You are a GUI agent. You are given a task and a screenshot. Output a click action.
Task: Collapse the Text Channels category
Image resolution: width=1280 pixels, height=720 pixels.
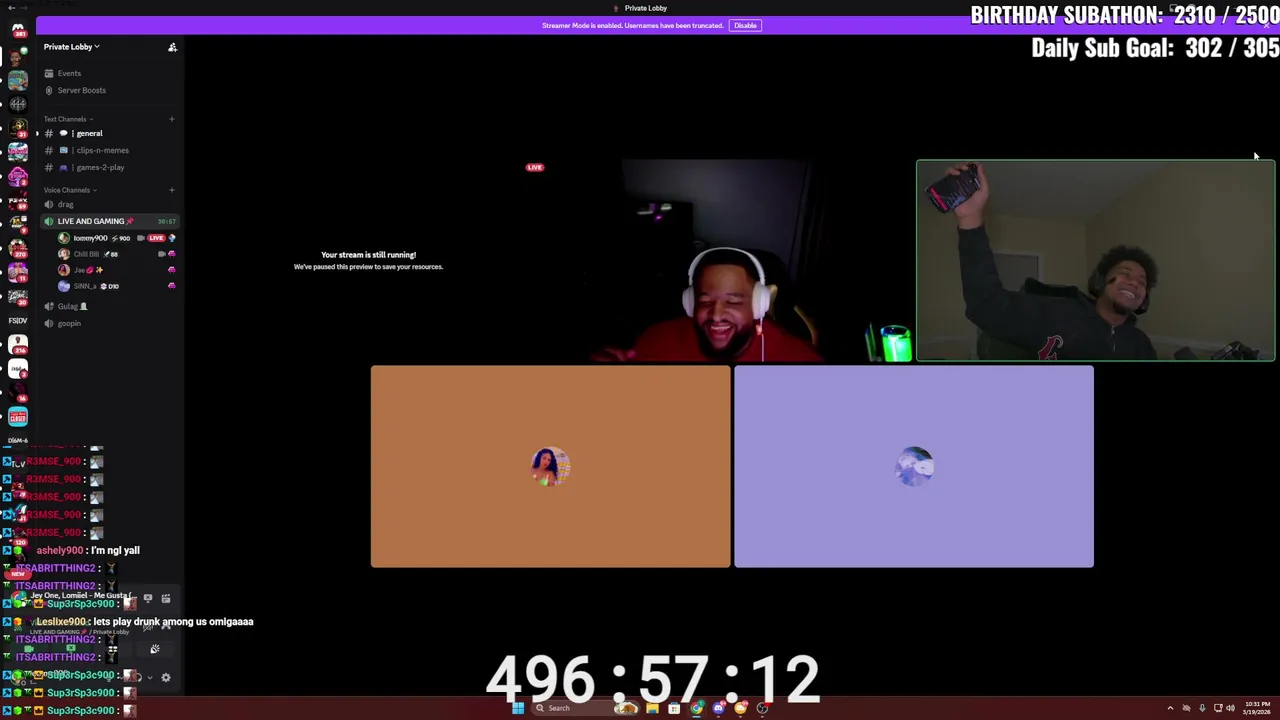[x=68, y=119]
